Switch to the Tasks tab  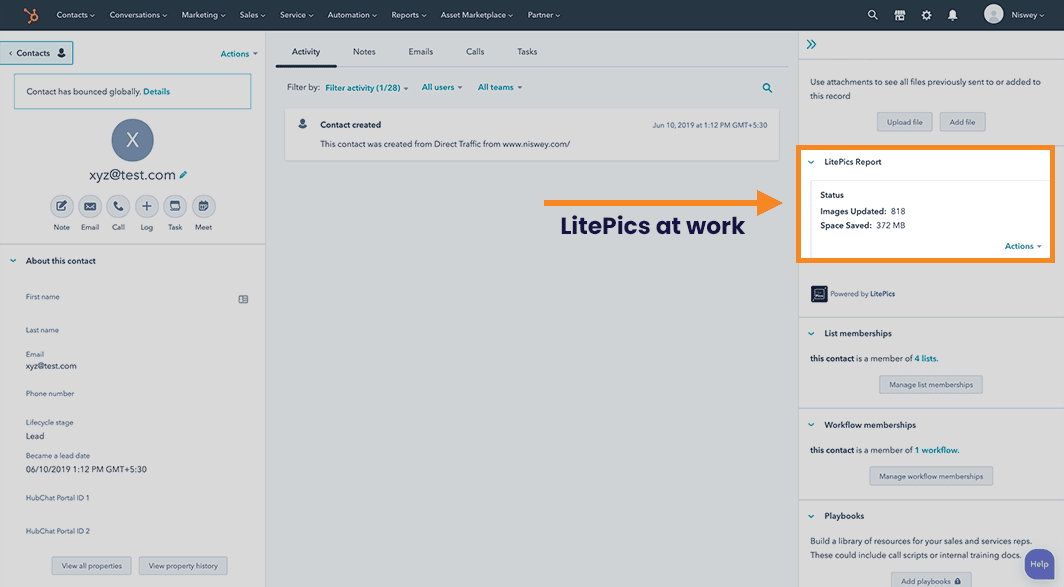click(527, 52)
